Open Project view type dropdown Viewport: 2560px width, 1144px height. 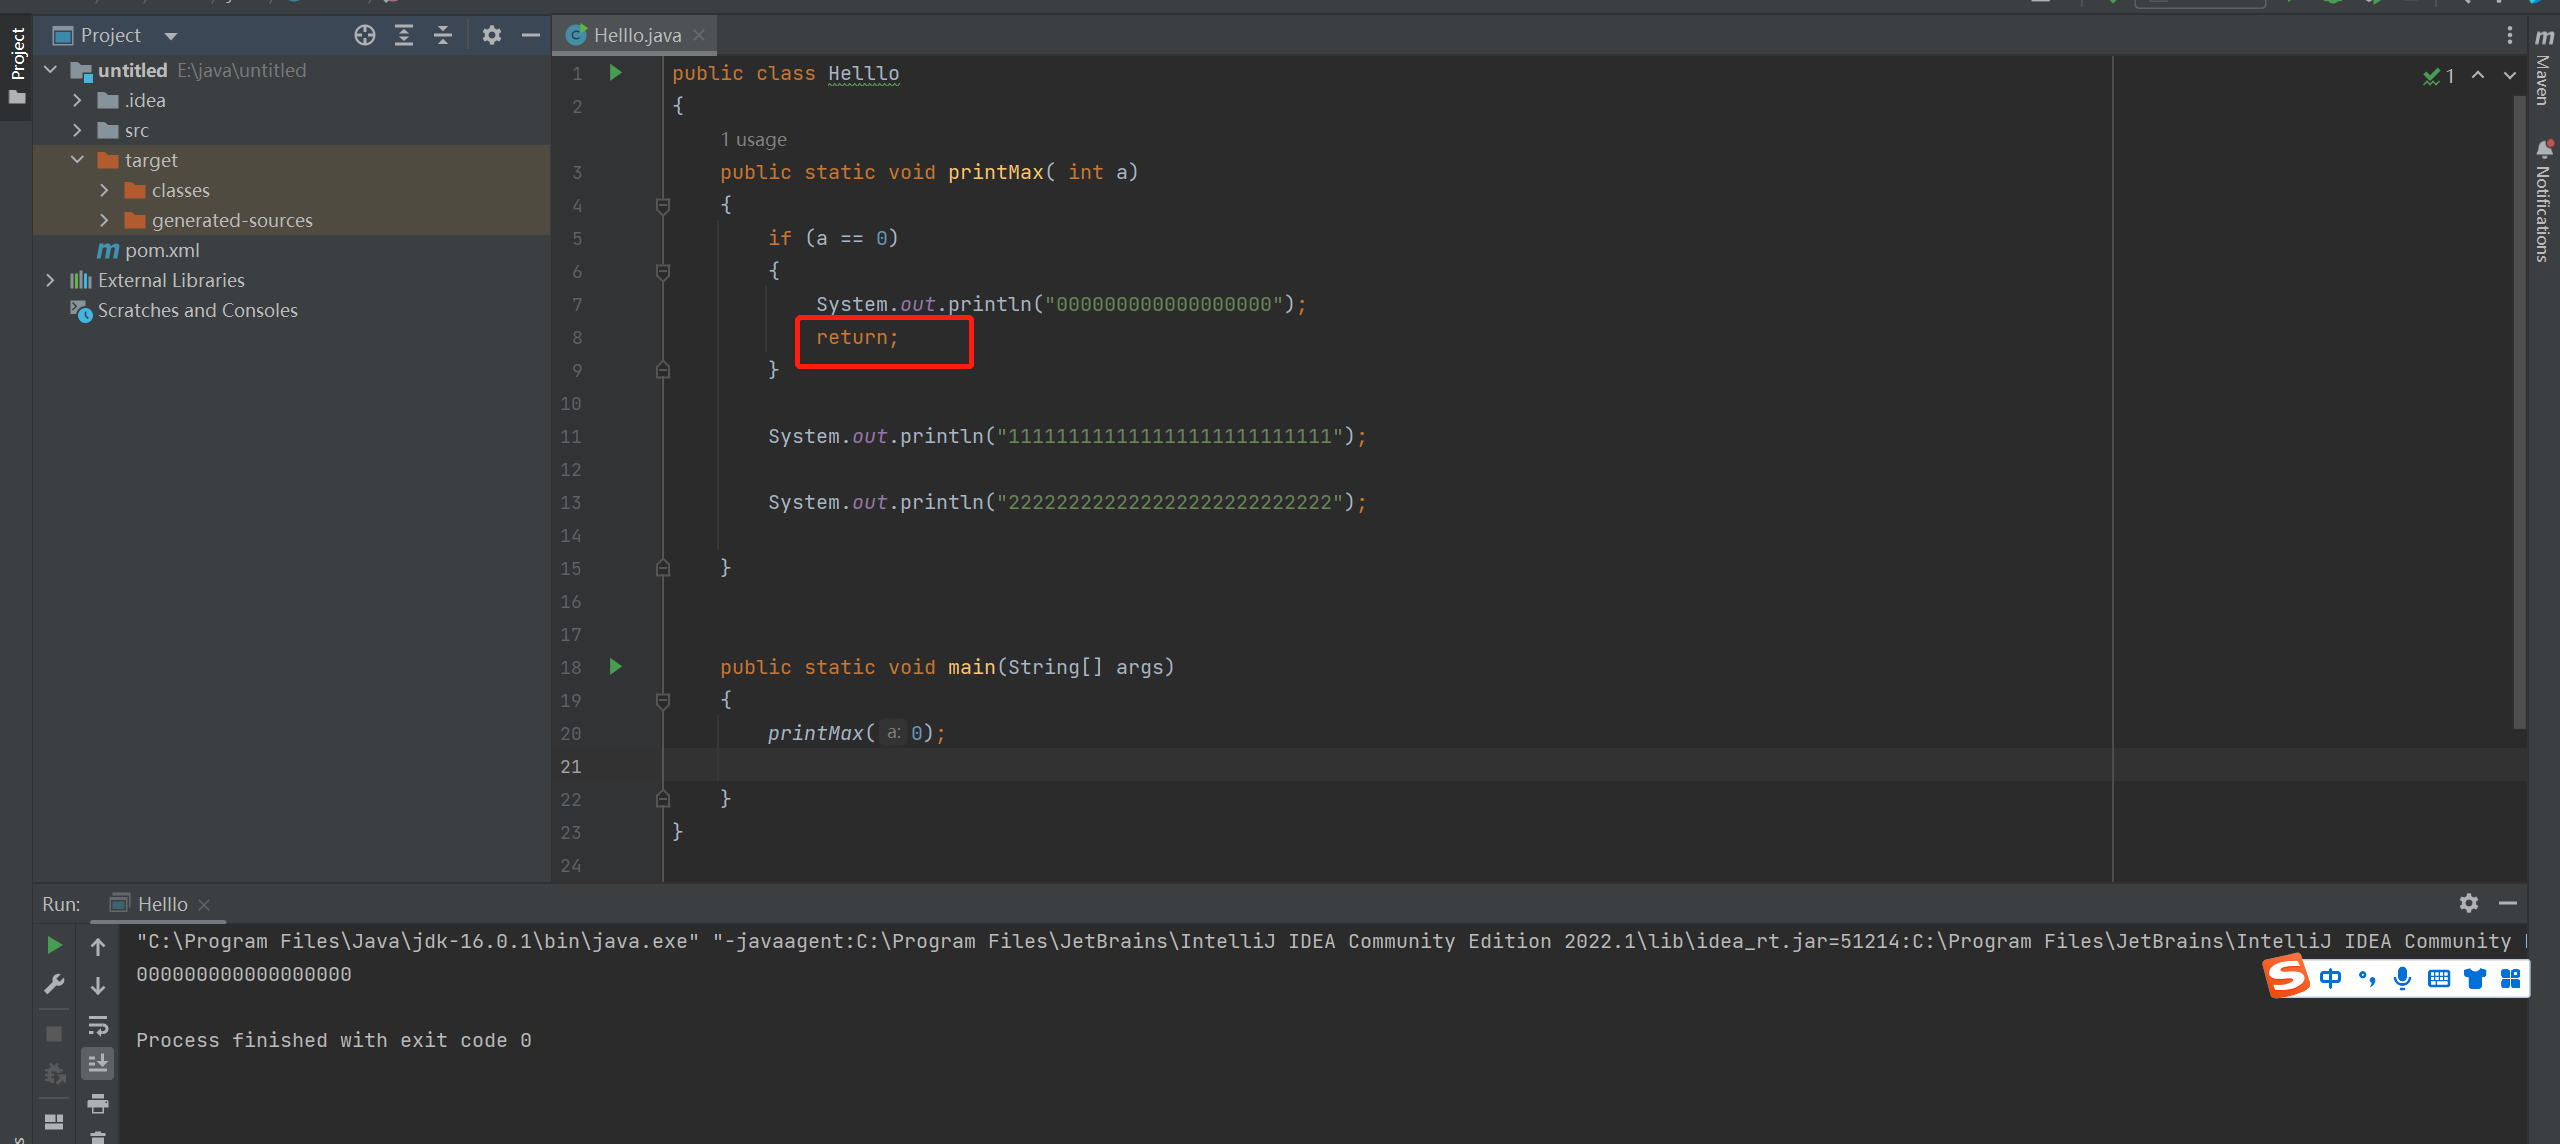point(171,36)
